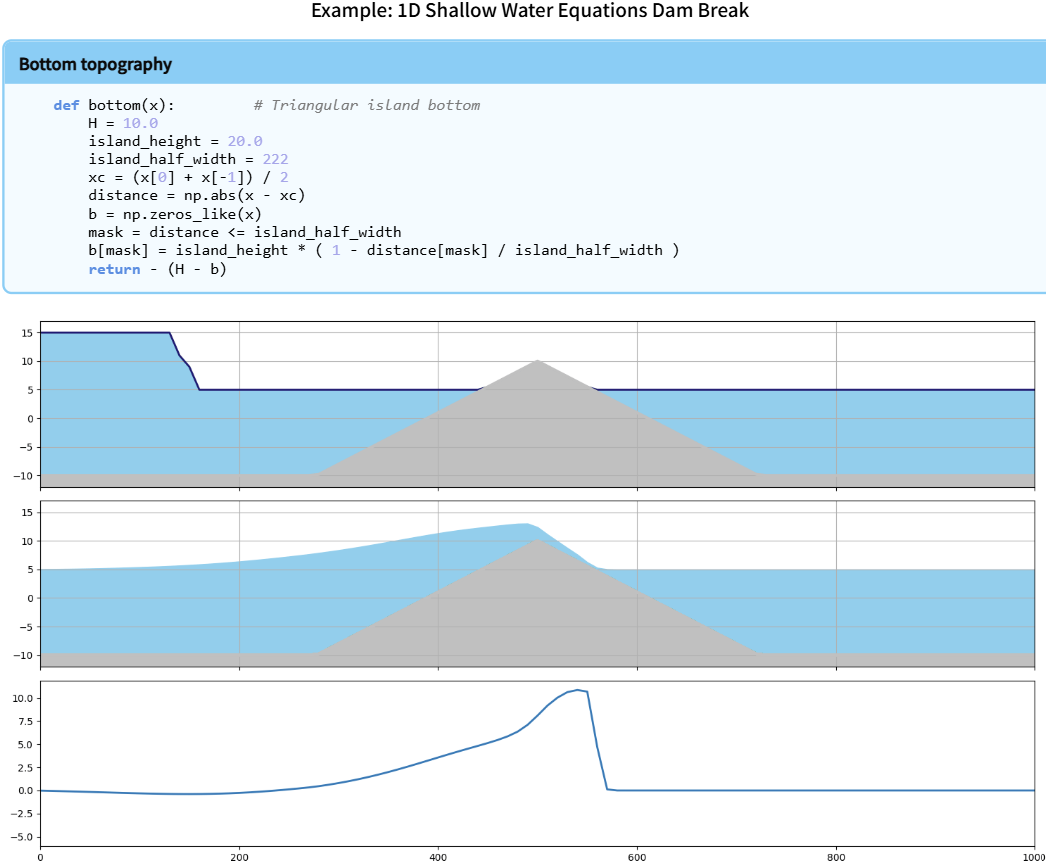Screen dimensions: 1046x864
Task: Click the page title about Dam Break
Action: click(x=529, y=12)
